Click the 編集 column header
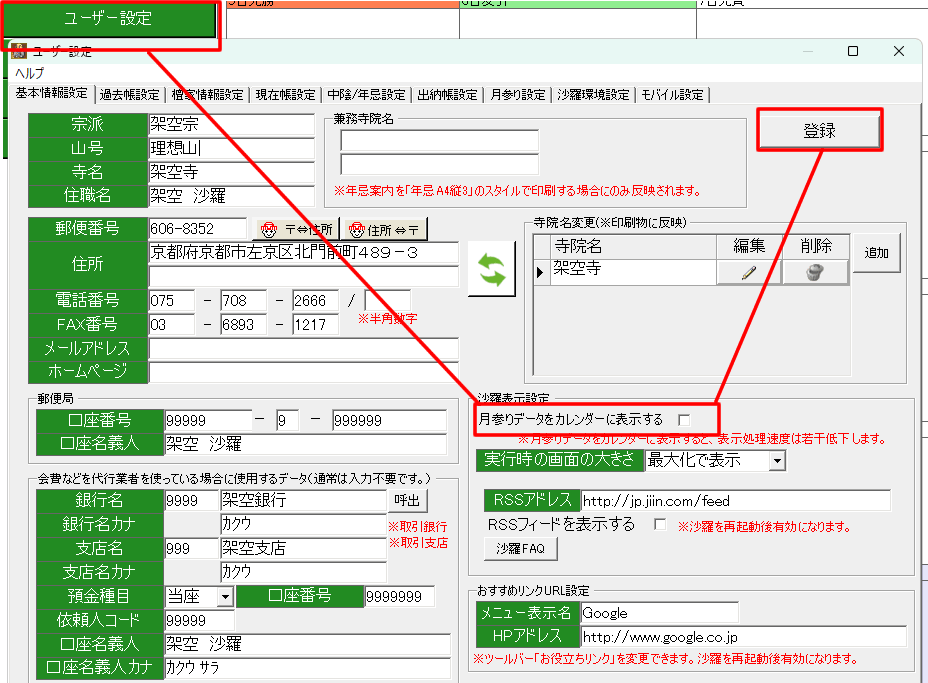The image size is (928, 683). tap(749, 246)
